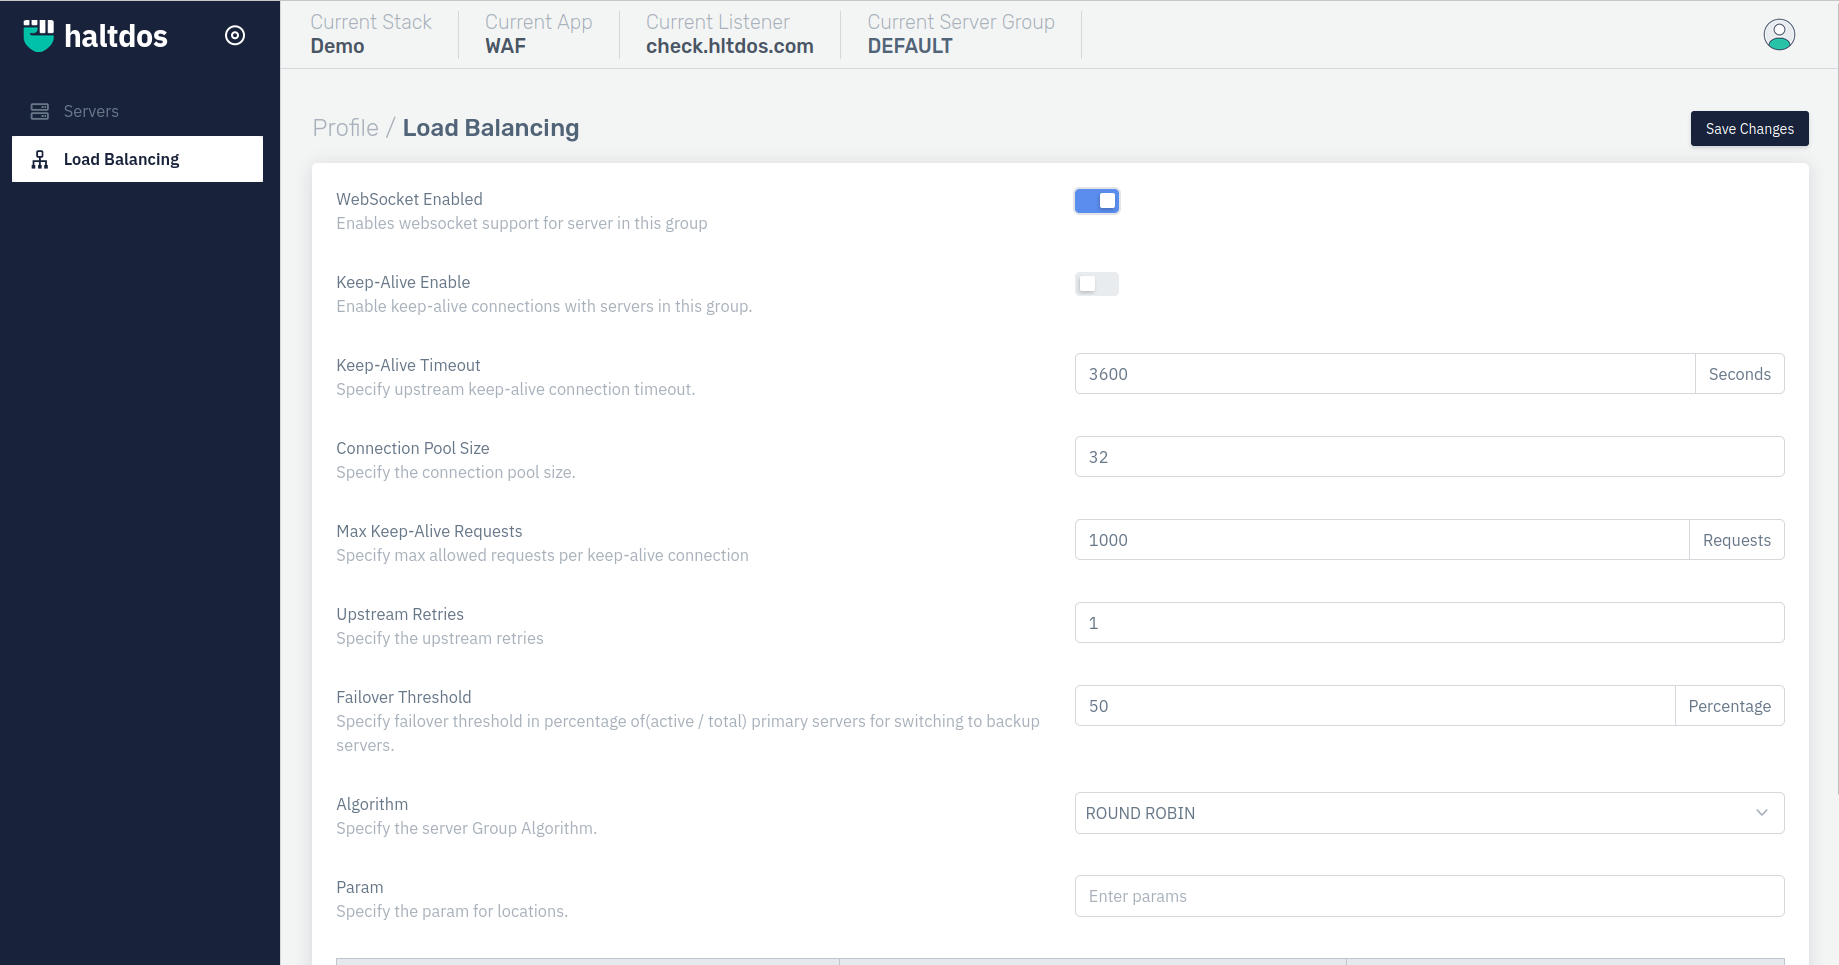
Task: Expand the Algorithm ROUND ROBIN dropdown
Action: 1429,813
